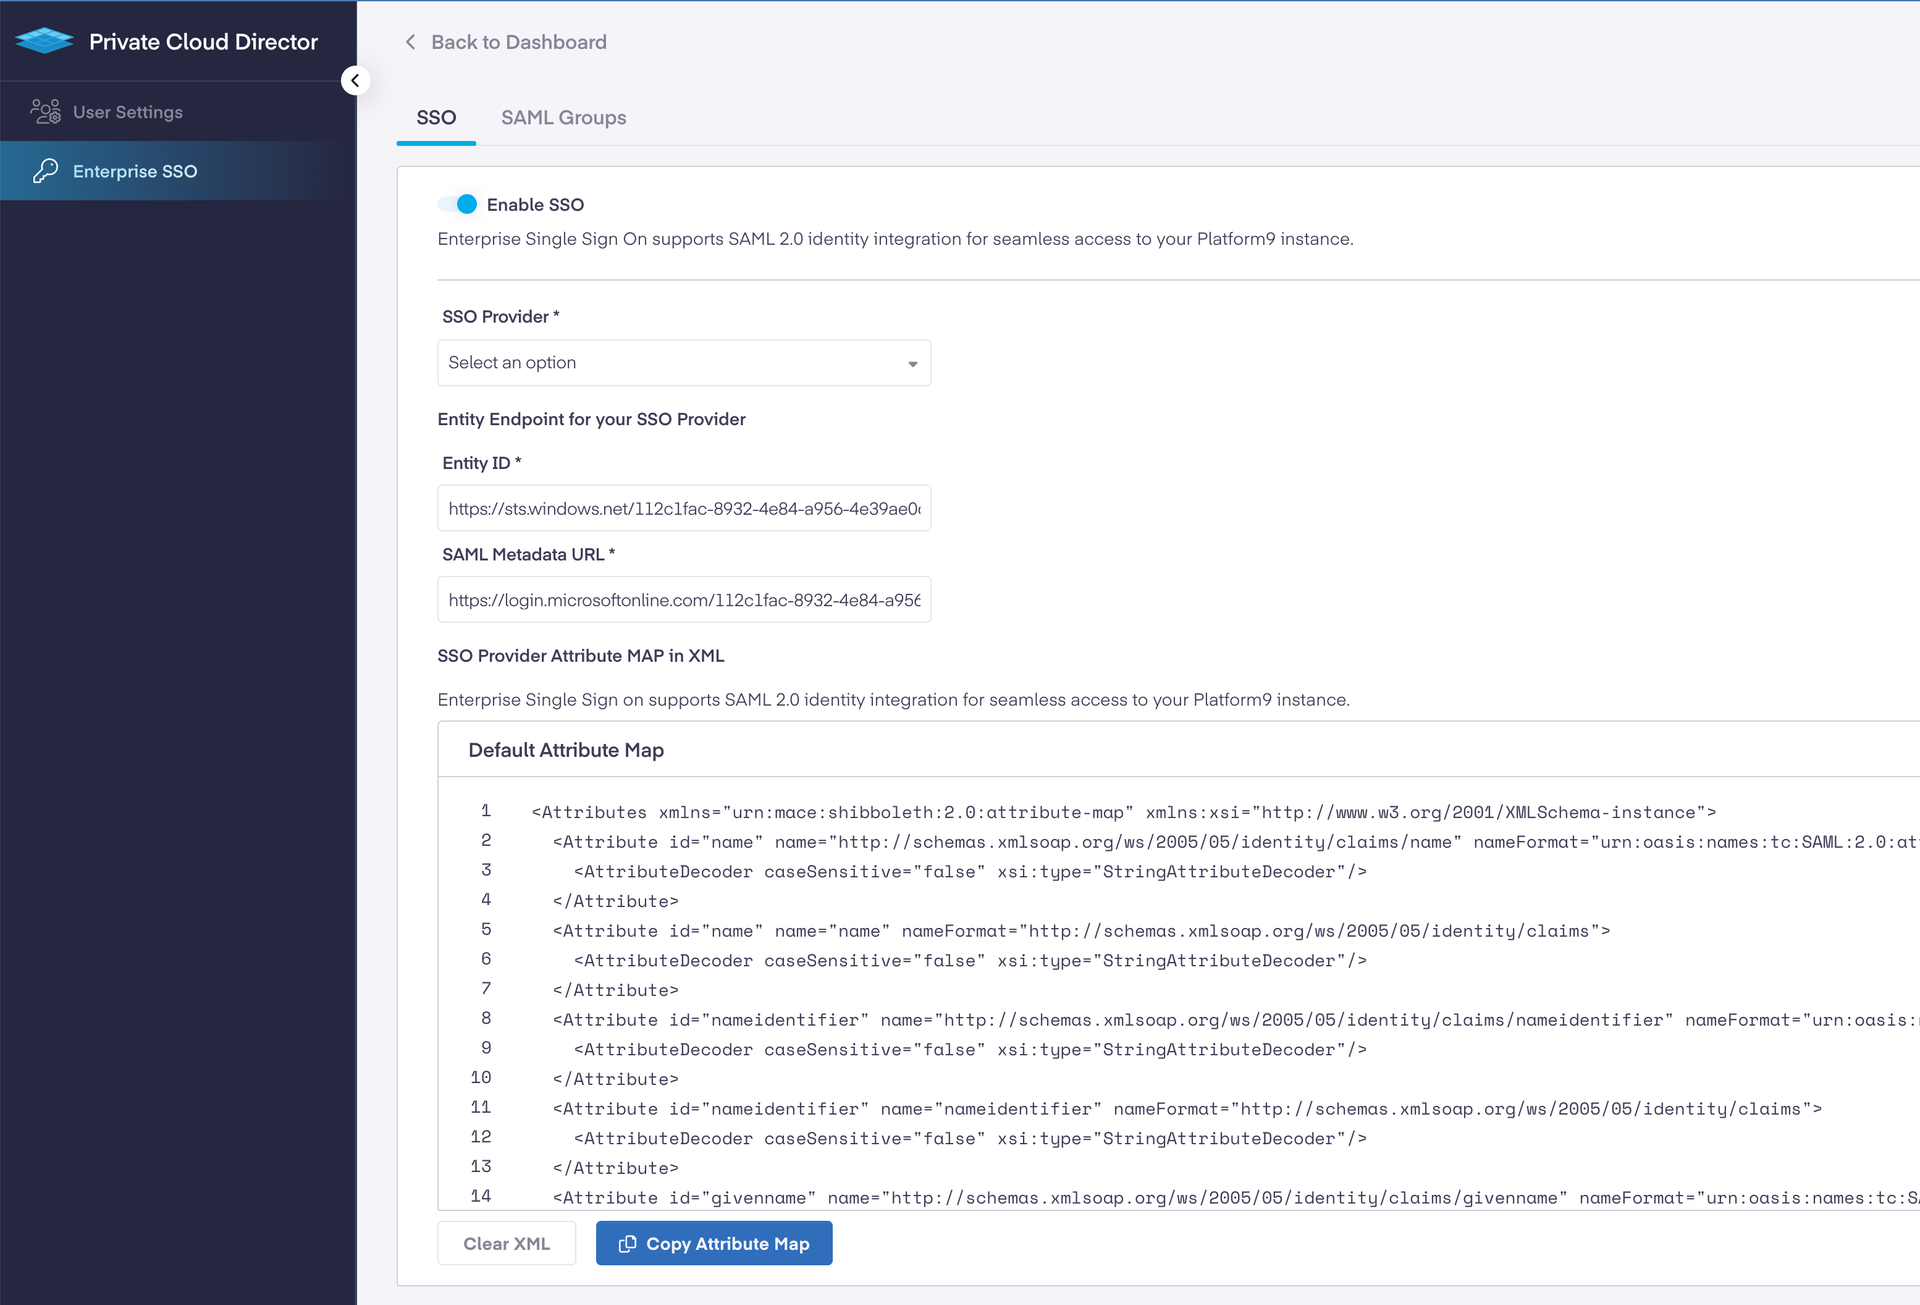Toggle the Enable SSO switch
The height and width of the screenshot is (1305, 1920).
(x=458, y=204)
